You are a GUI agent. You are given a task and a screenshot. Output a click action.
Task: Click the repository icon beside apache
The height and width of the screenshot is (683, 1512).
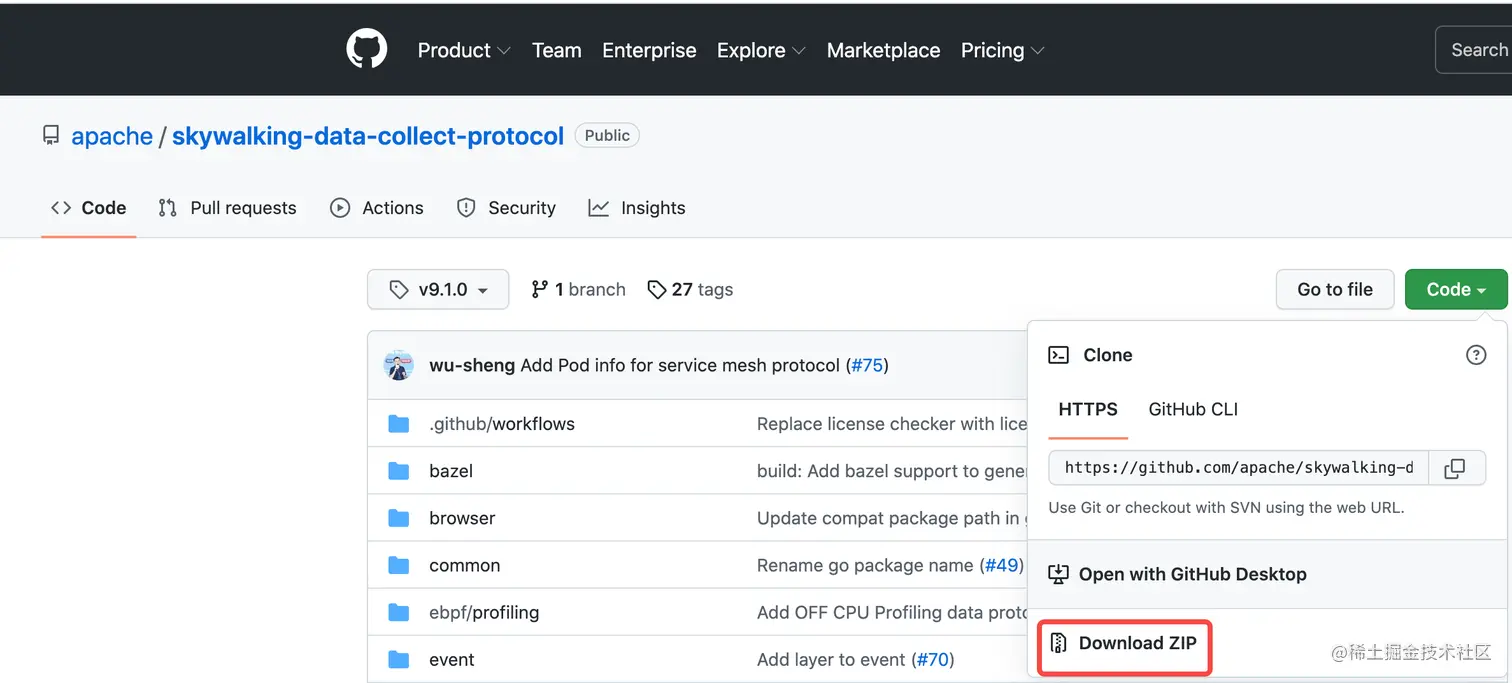(51, 136)
